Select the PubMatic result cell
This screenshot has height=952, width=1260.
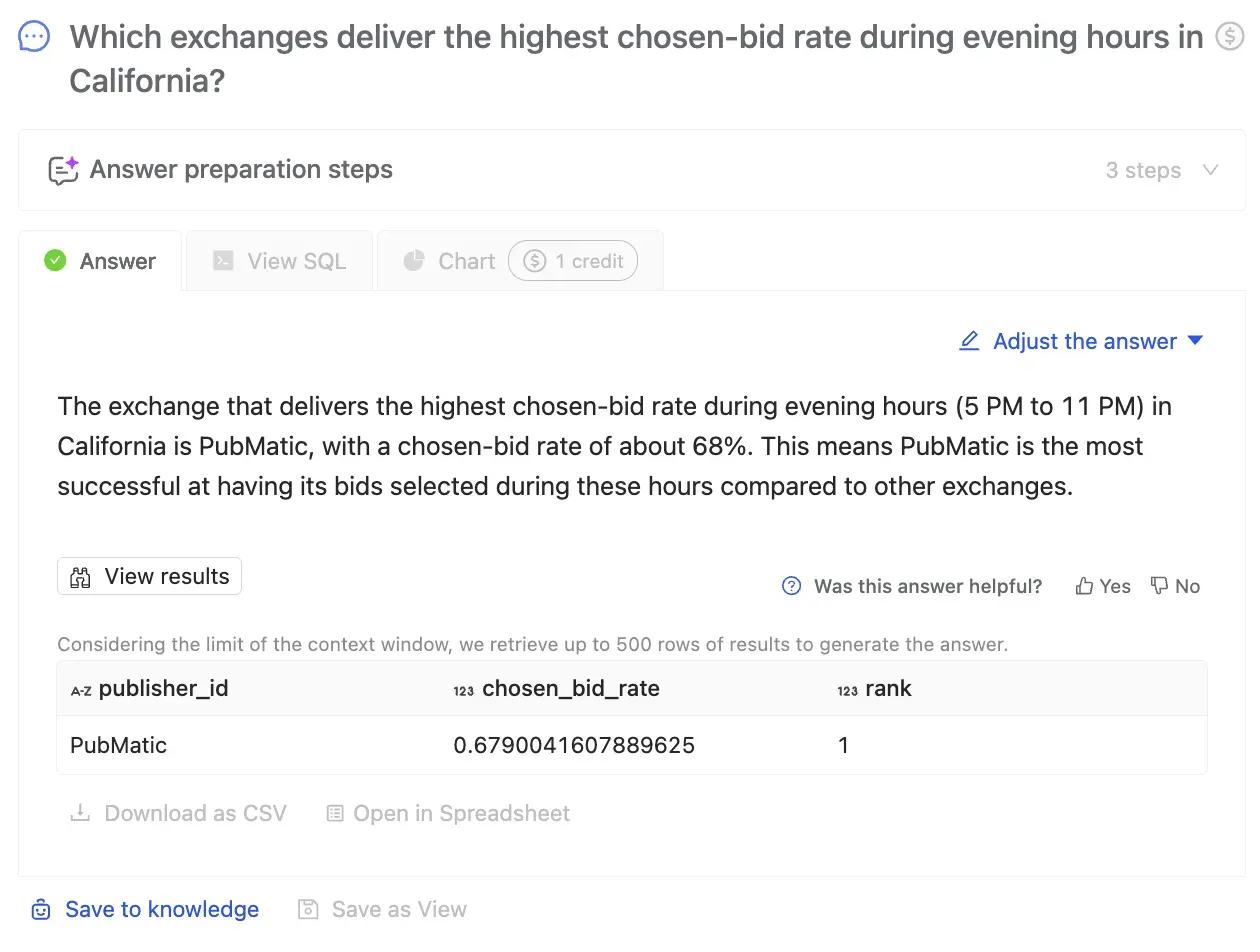(x=118, y=745)
